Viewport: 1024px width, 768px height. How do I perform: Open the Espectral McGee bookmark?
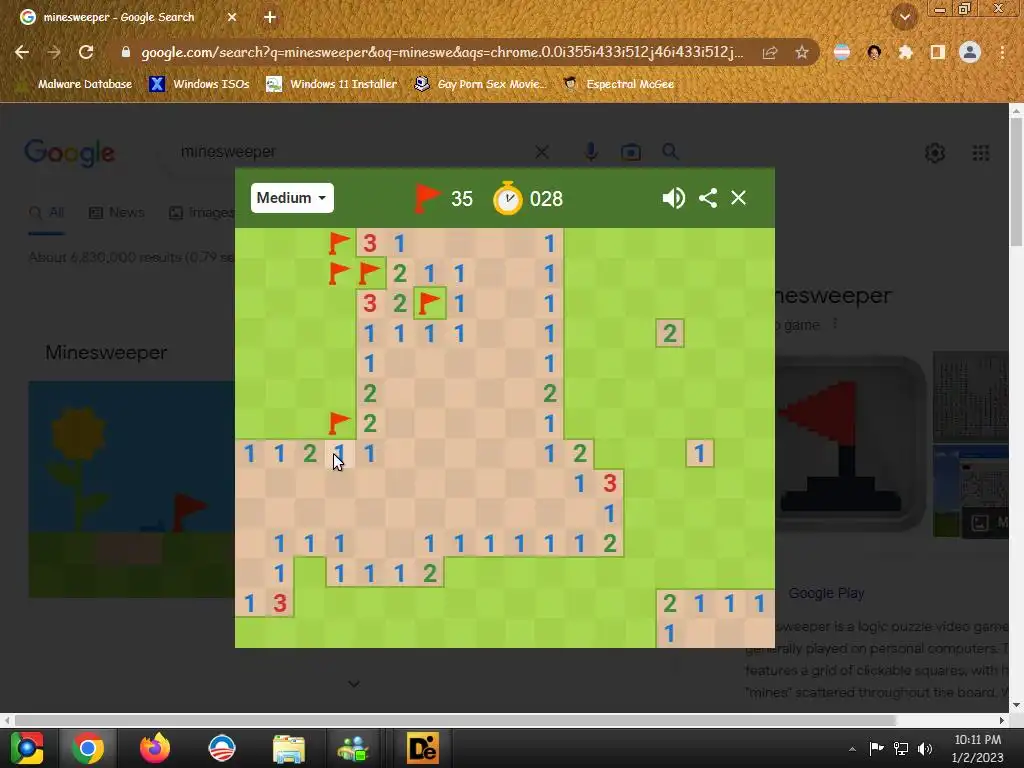(619, 84)
